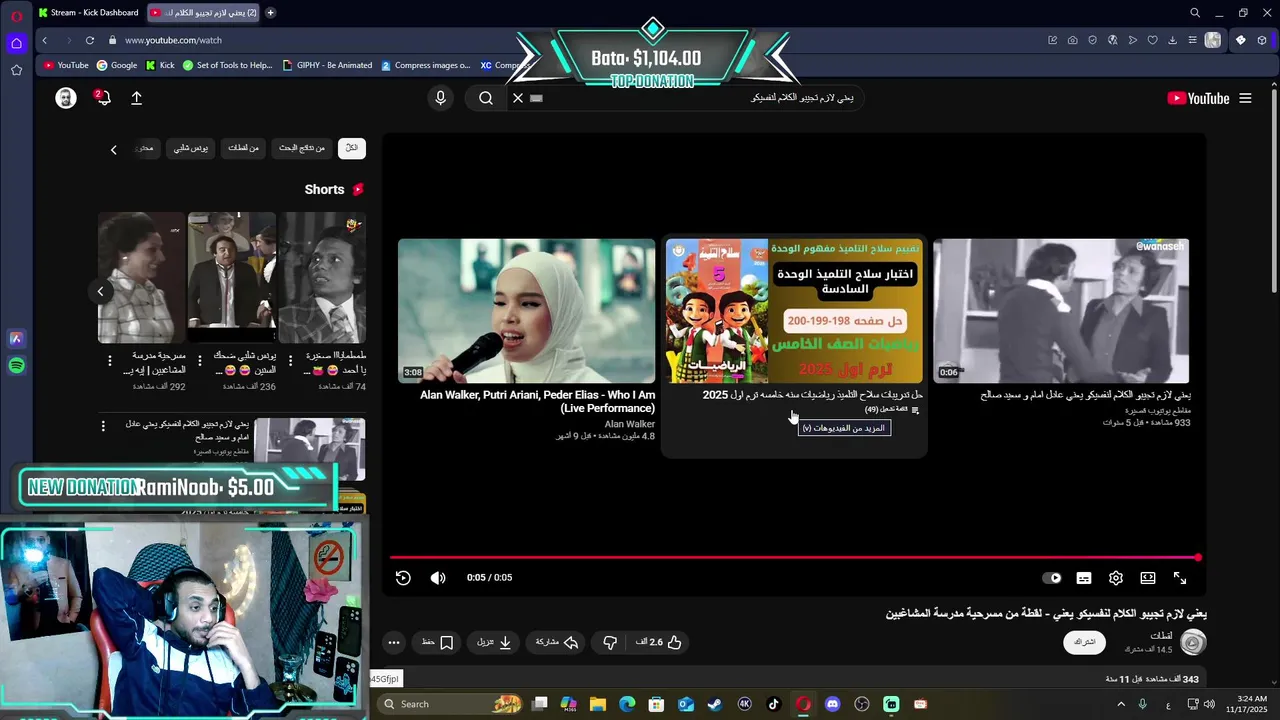Click the 'Alan Walker' channel name
This screenshot has width=1280, height=720.
630,424
